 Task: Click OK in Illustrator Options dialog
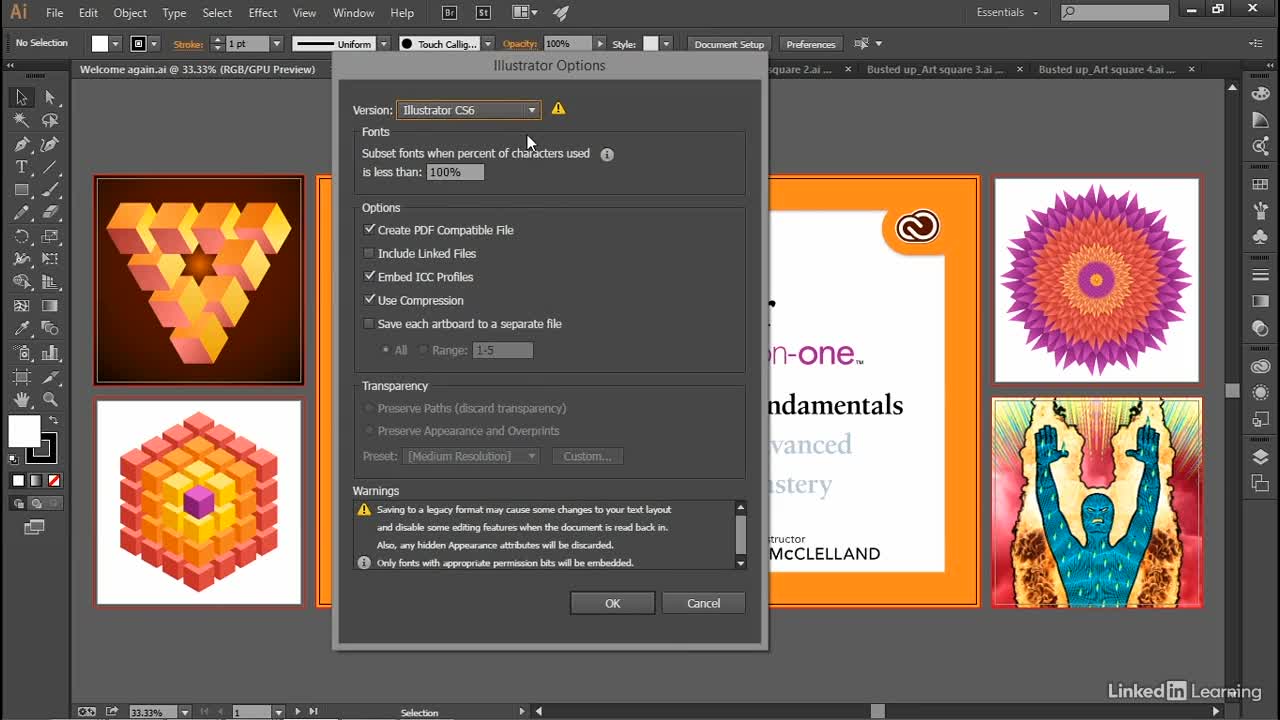click(x=613, y=603)
